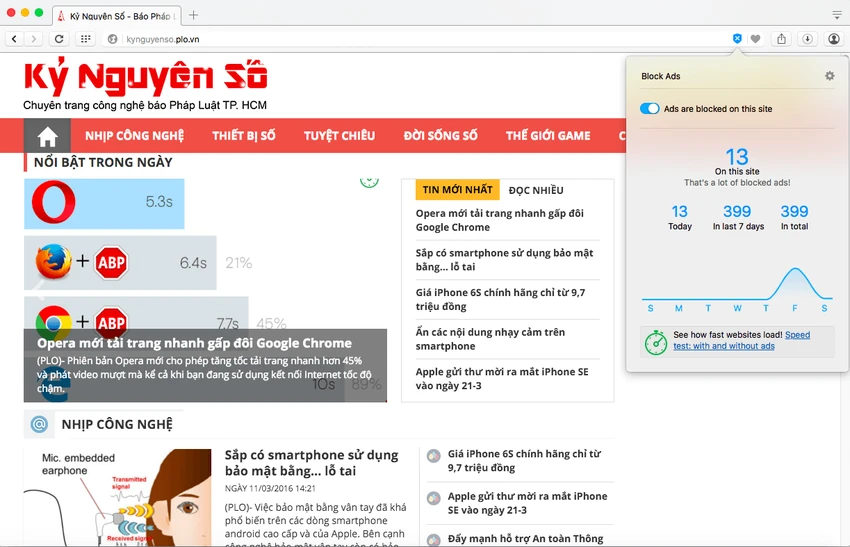Viewport: 850px width, 547px height.
Task: Click the previous slide arrow on featured image
Action: pyautogui.click(x=39, y=289)
